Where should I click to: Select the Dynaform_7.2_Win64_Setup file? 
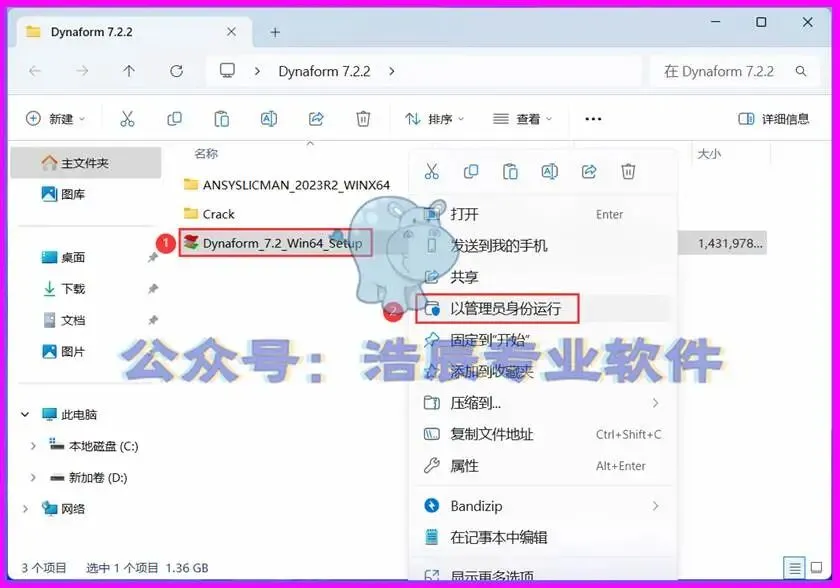point(275,243)
